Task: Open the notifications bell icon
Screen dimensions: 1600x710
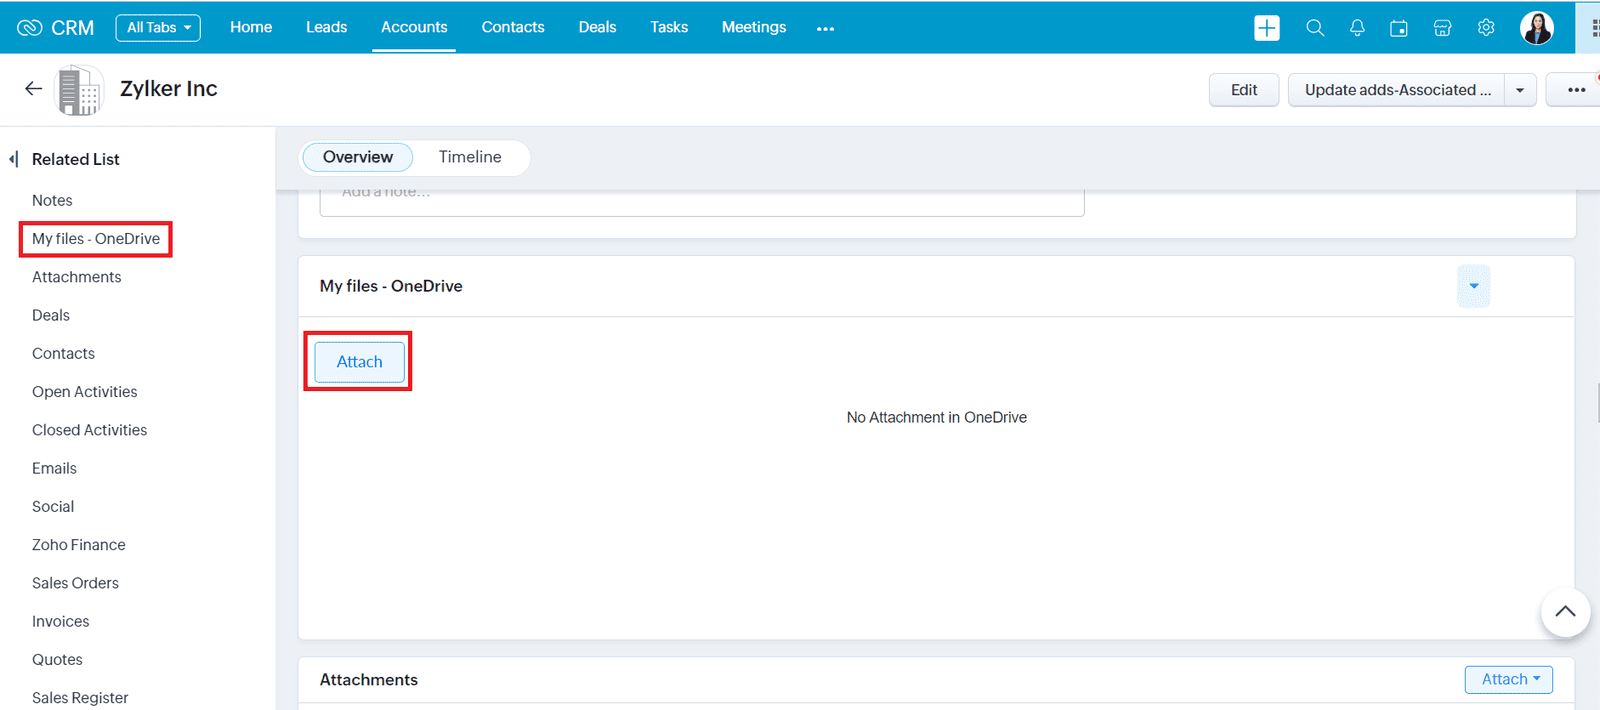Action: 1357,28
